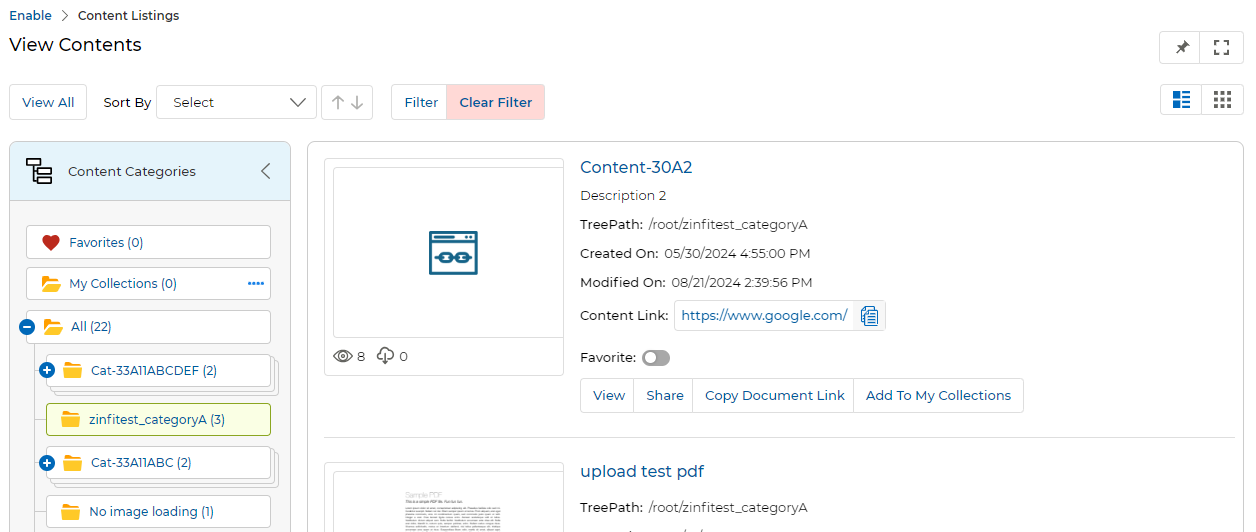Open the Sort By Select dropdown
Viewport: 1256px width, 532px height.
point(237,102)
